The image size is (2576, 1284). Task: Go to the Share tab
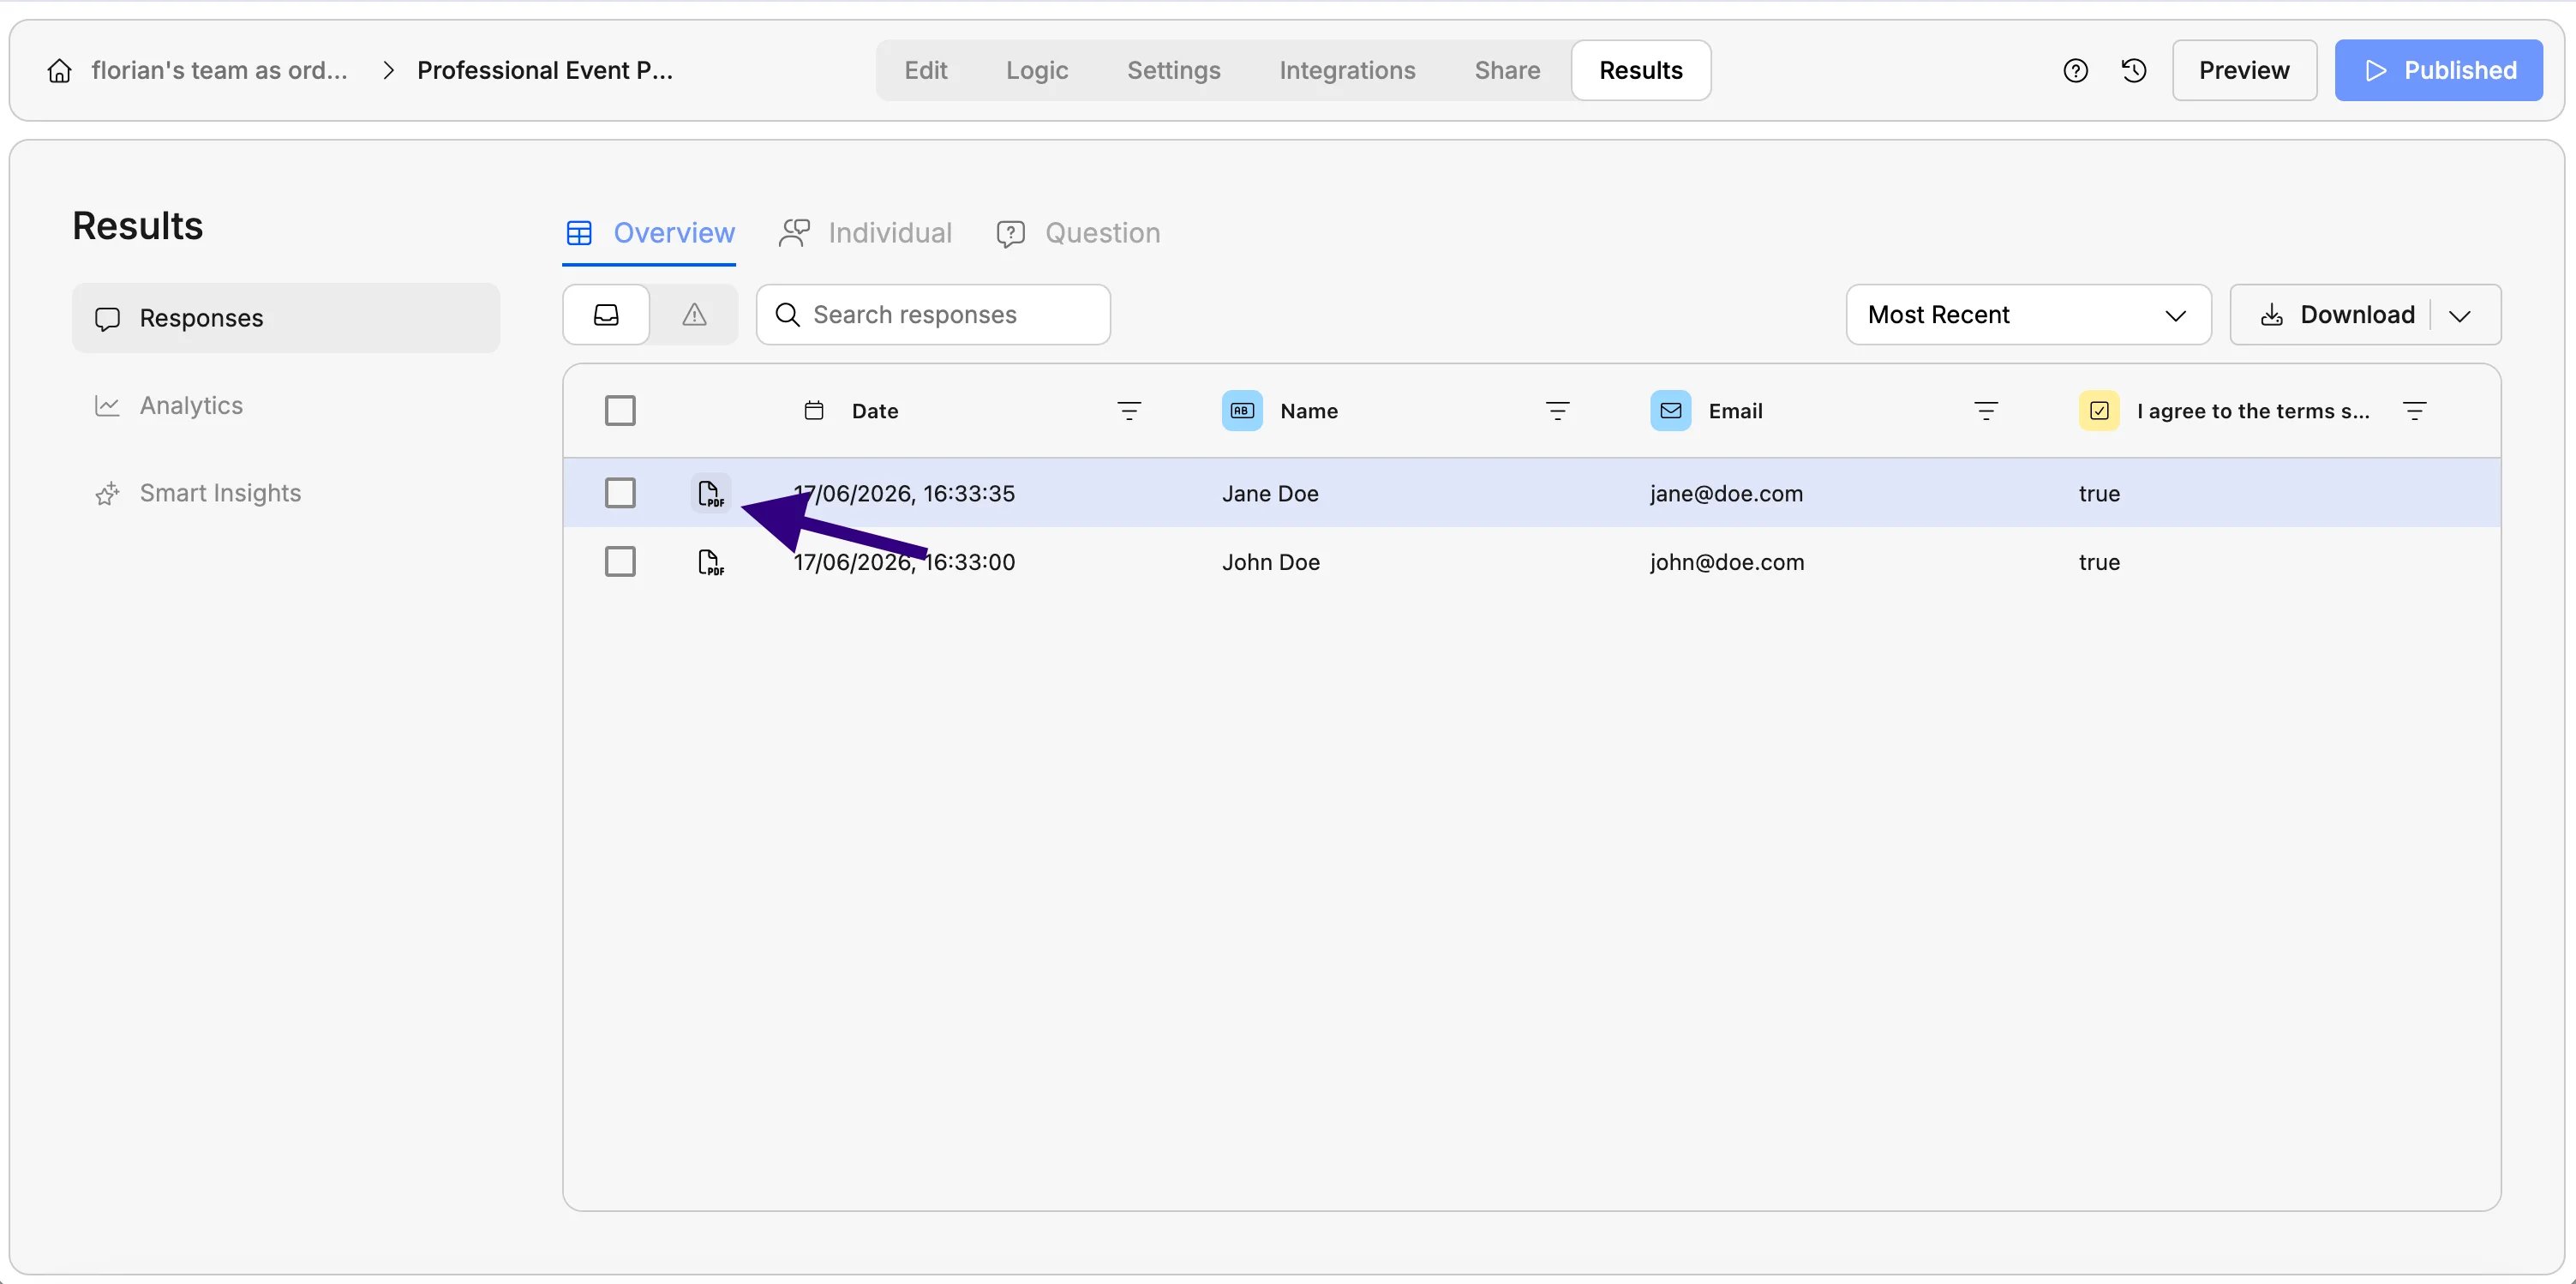tap(1507, 71)
